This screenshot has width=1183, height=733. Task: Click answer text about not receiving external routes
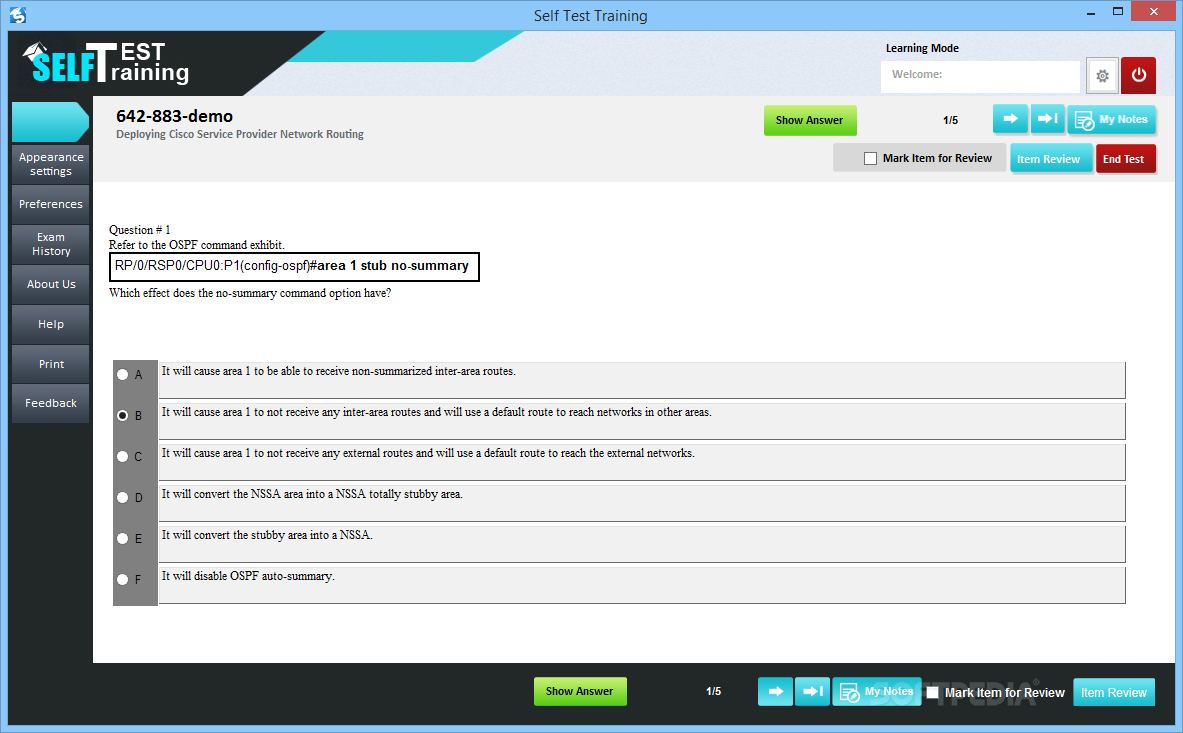pyautogui.click(x=428, y=453)
